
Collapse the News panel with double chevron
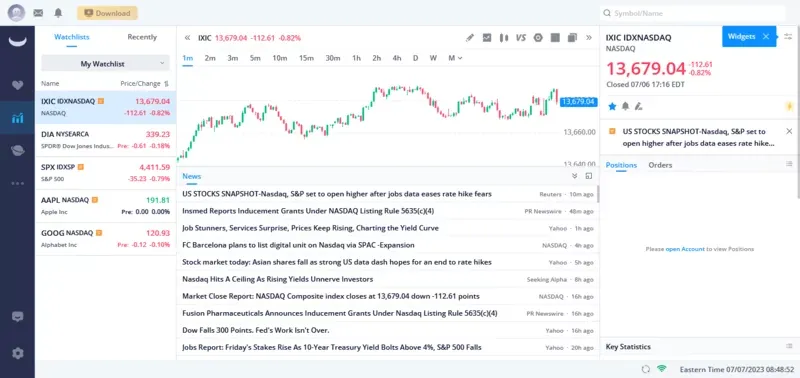[x=574, y=176]
